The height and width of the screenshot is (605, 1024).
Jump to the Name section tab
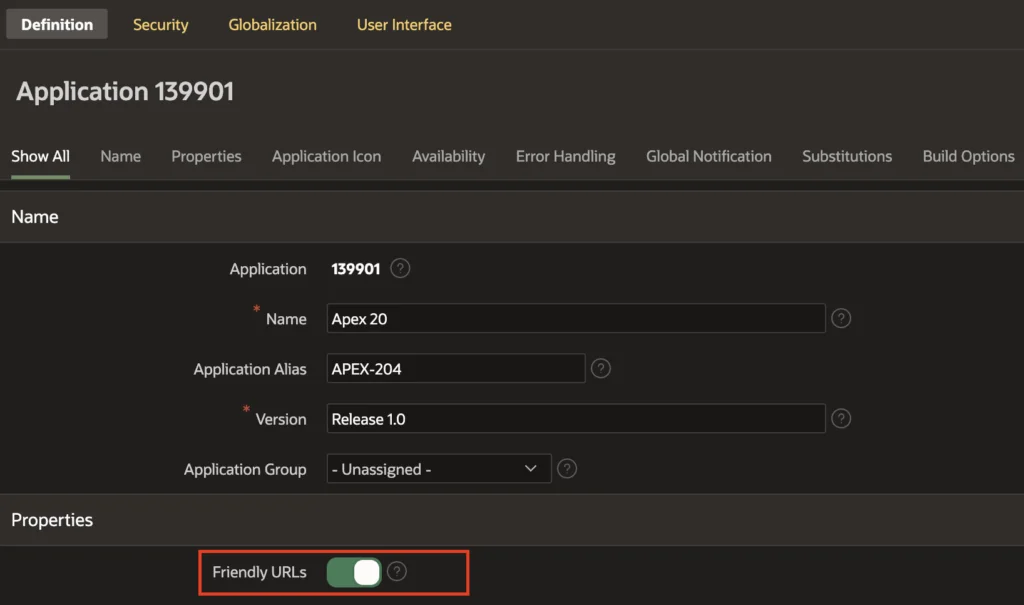[x=121, y=157]
